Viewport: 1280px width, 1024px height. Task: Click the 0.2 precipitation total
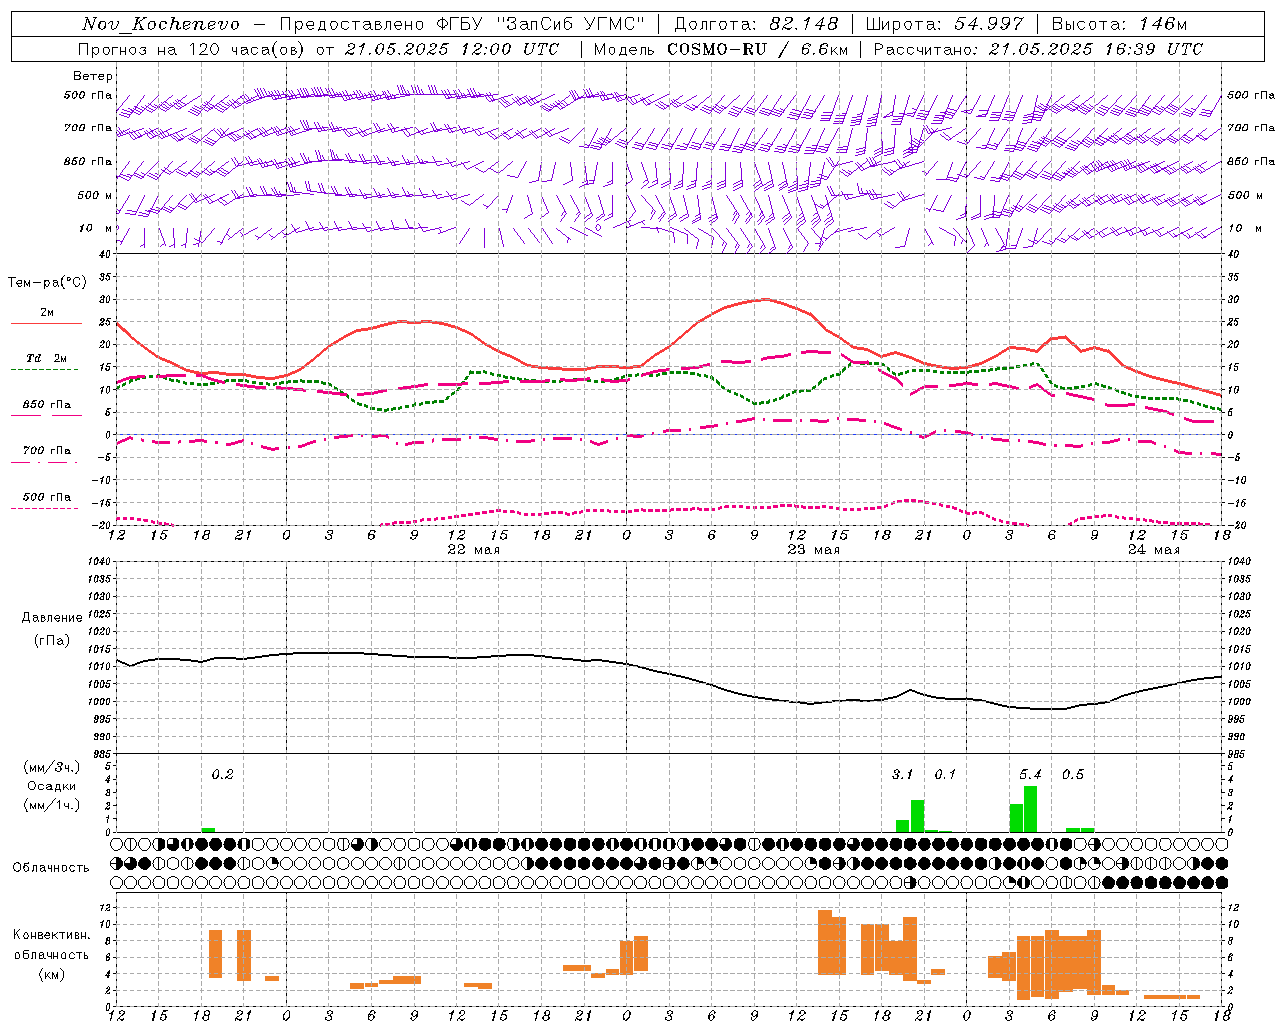pos(222,774)
